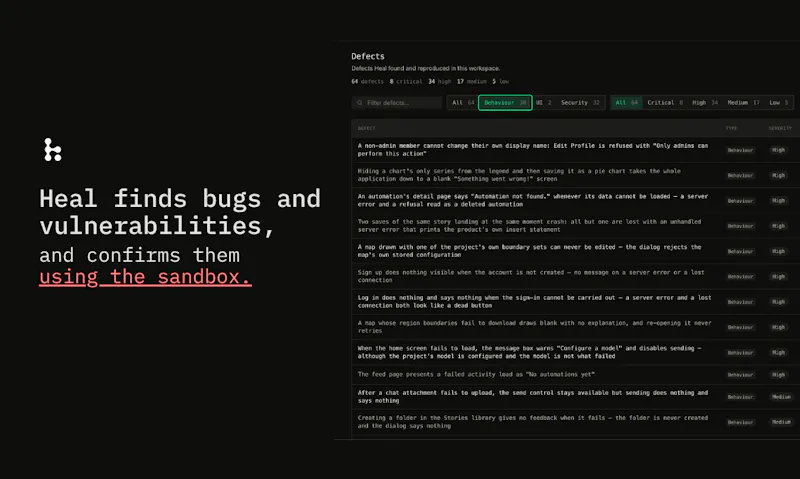This screenshot has height=479, width=800.
Task: Click Behaviour badge on Log in defect row
Action: [740, 302]
